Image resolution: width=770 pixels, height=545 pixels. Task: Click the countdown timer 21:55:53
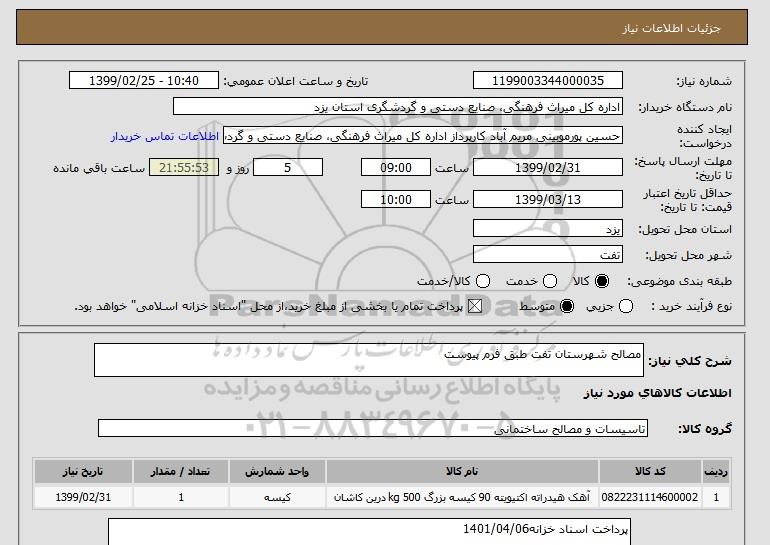[x=184, y=167]
